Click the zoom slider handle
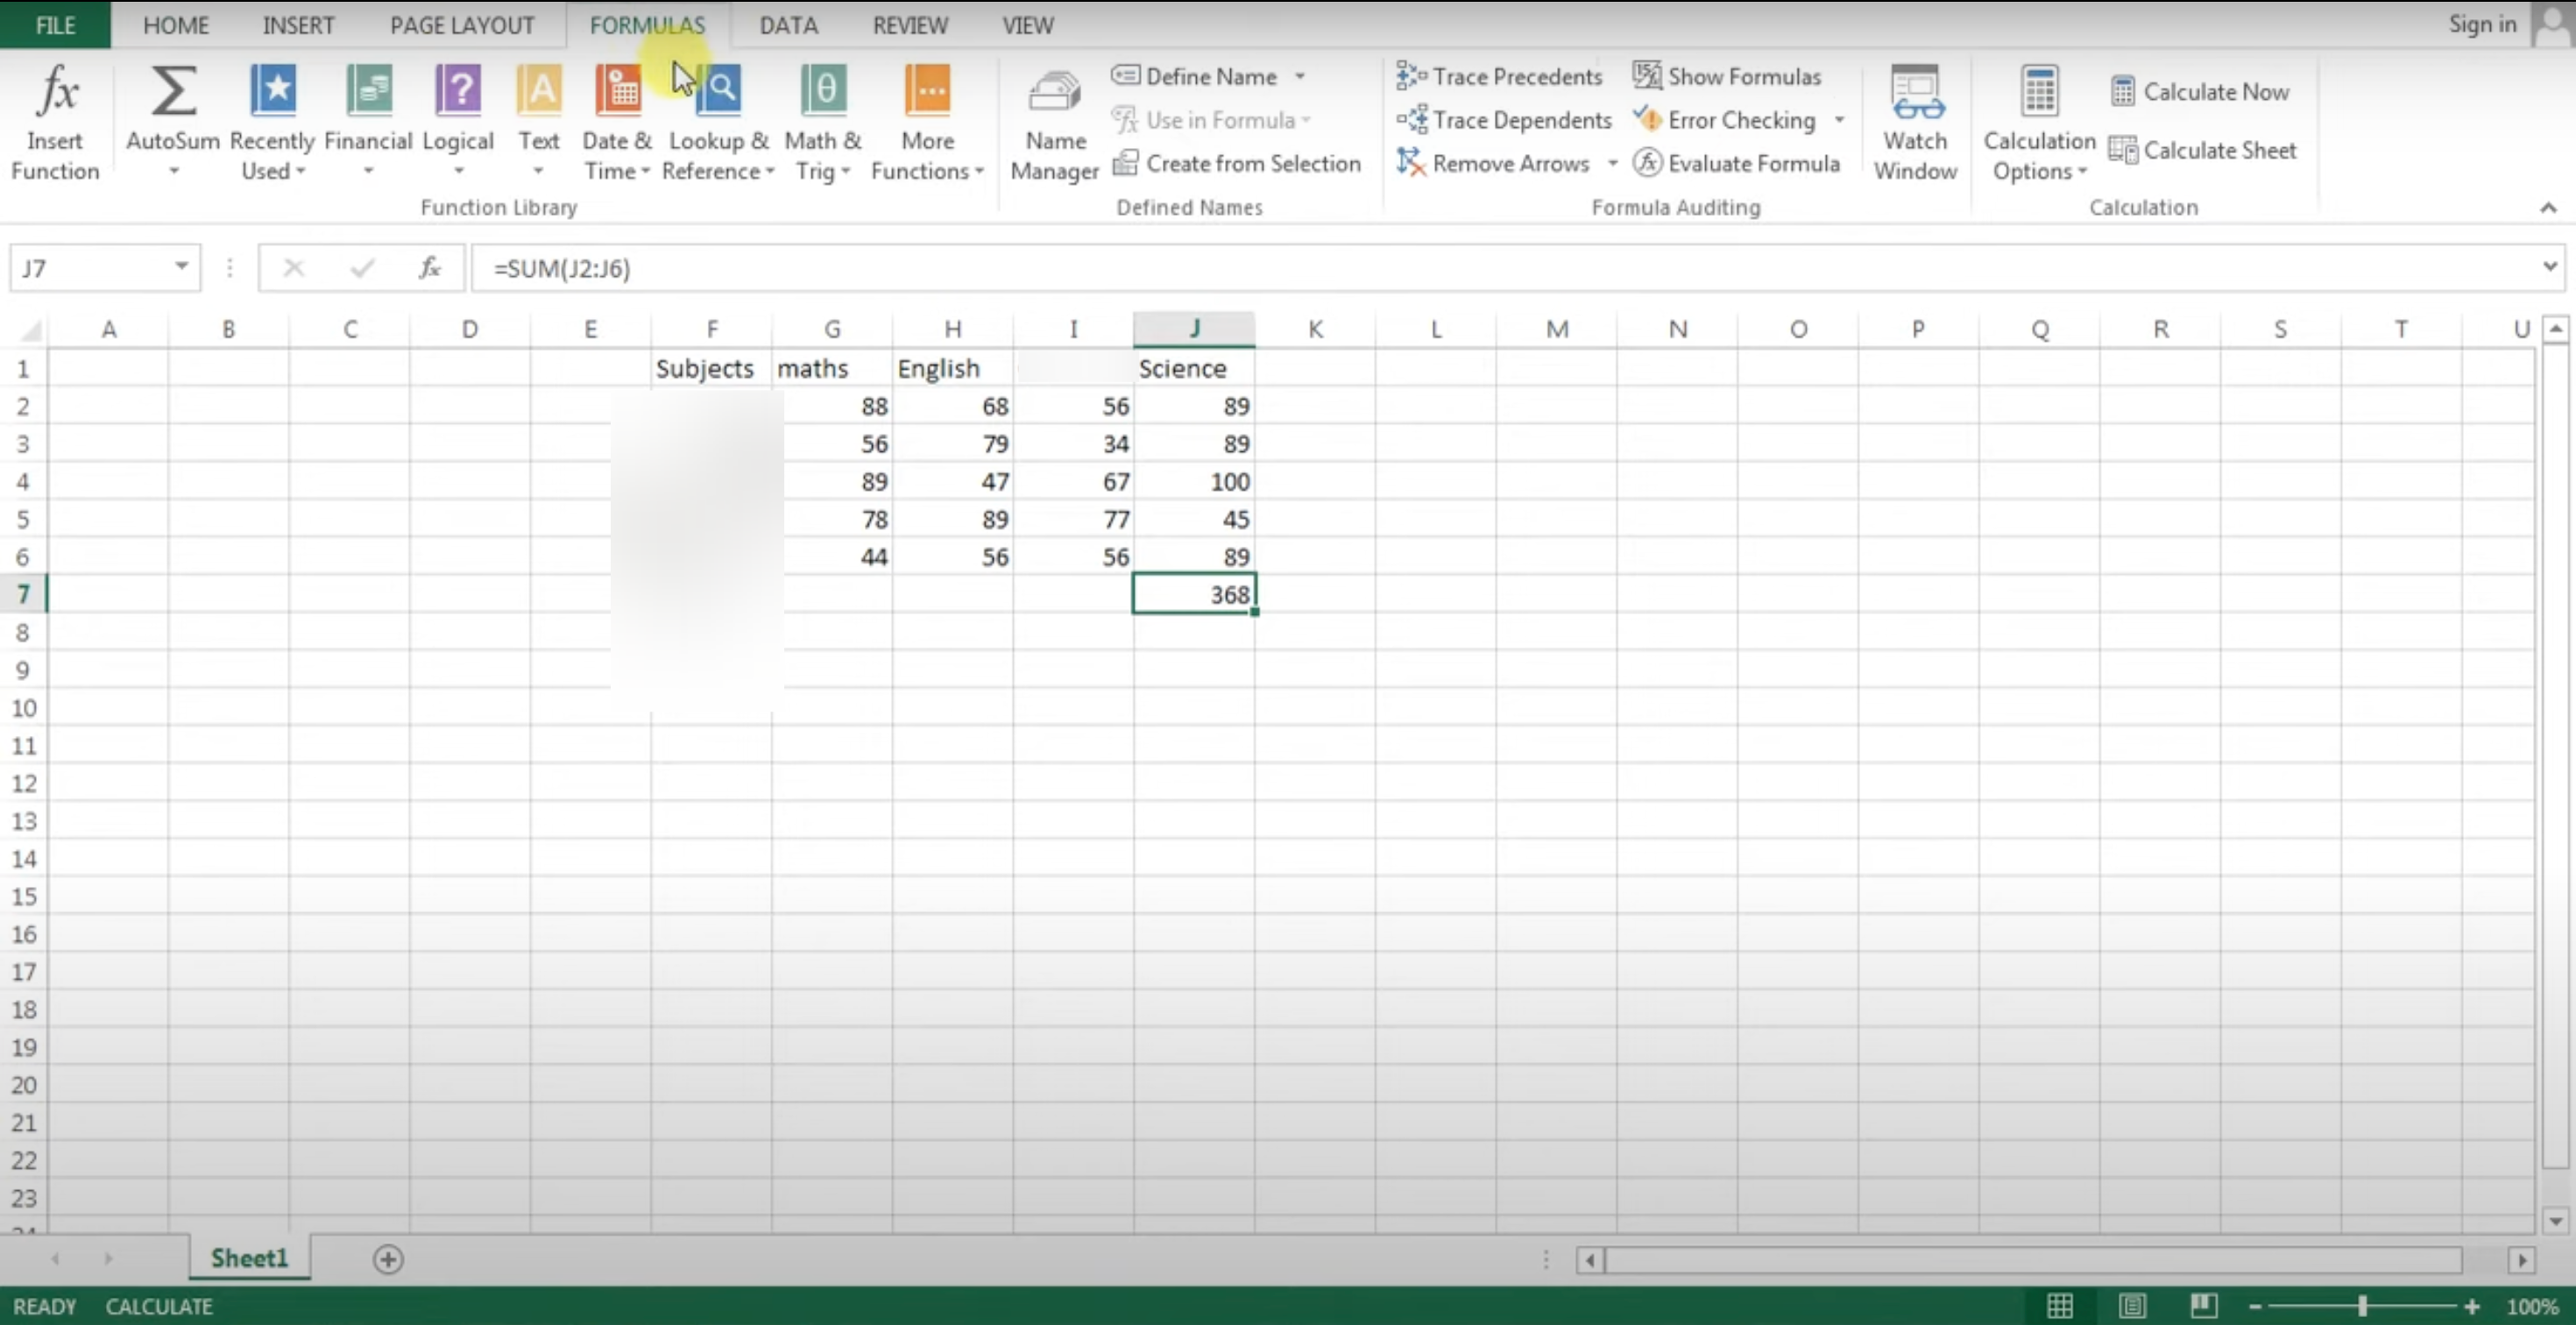This screenshot has height=1325, width=2576. point(2362,1306)
